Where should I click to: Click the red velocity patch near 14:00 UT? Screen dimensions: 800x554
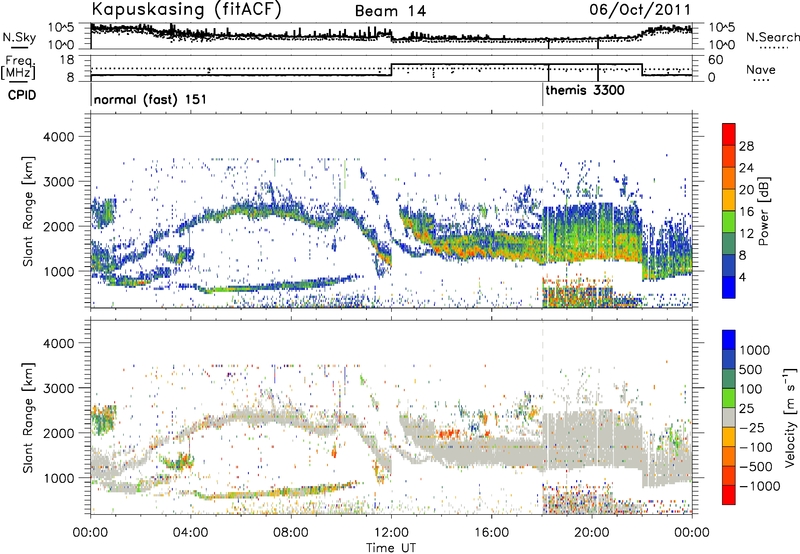[448, 434]
